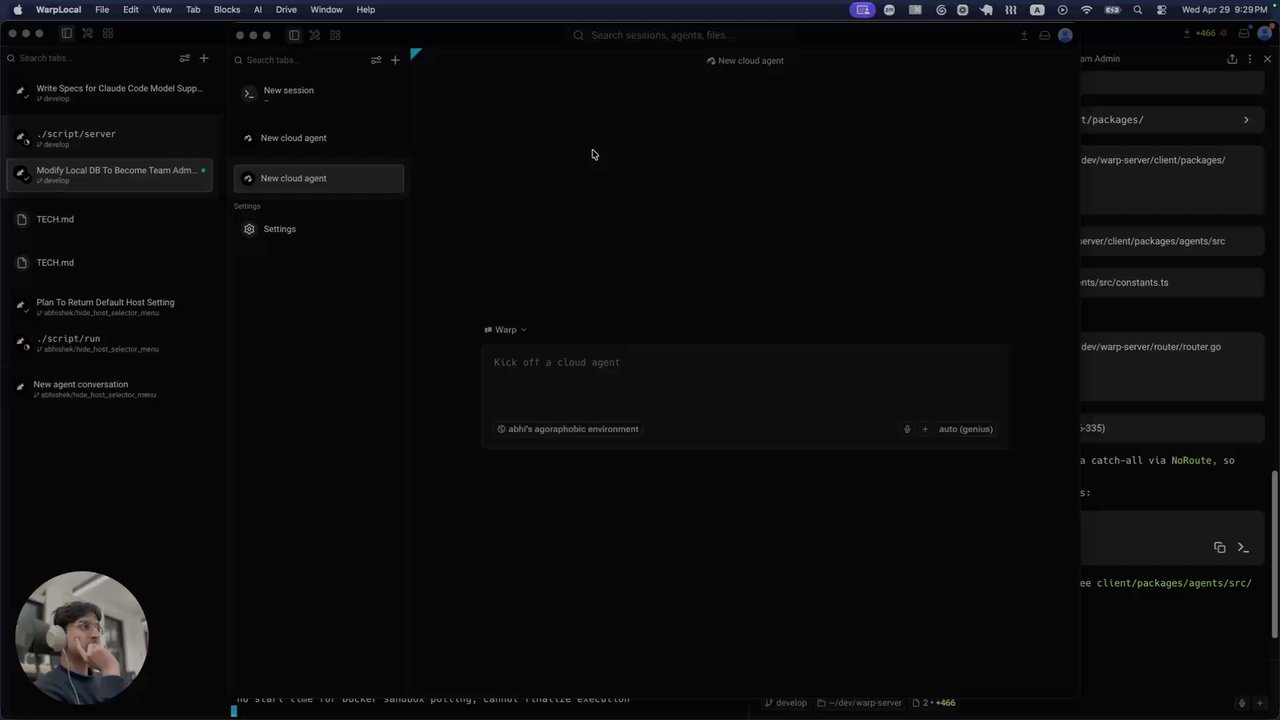Open AI menu
Viewport: 1280px width, 720px height.
coord(258,10)
